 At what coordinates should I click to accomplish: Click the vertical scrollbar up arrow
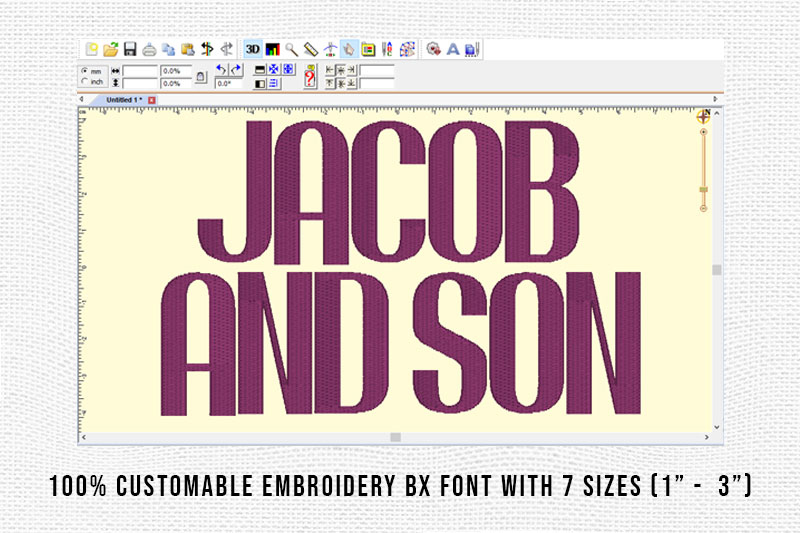pyautogui.click(x=717, y=113)
